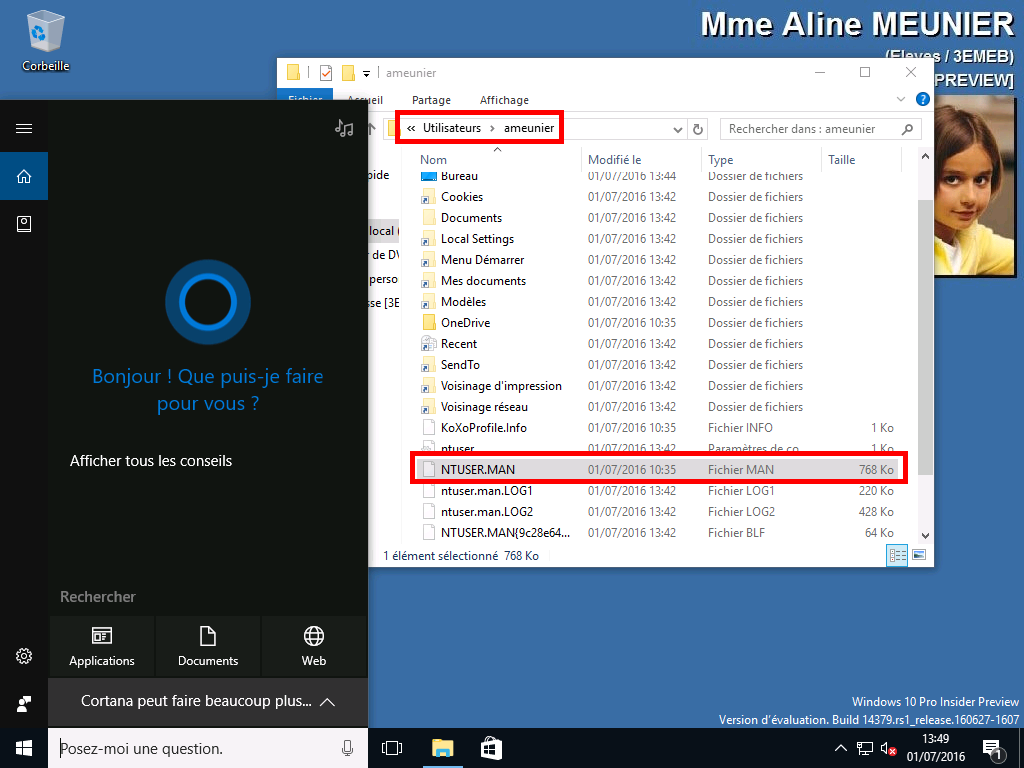Switch to large icons view in Explorer
Image resolution: width=1024 pixels, height=768 pixels.
tap(919, 555)
